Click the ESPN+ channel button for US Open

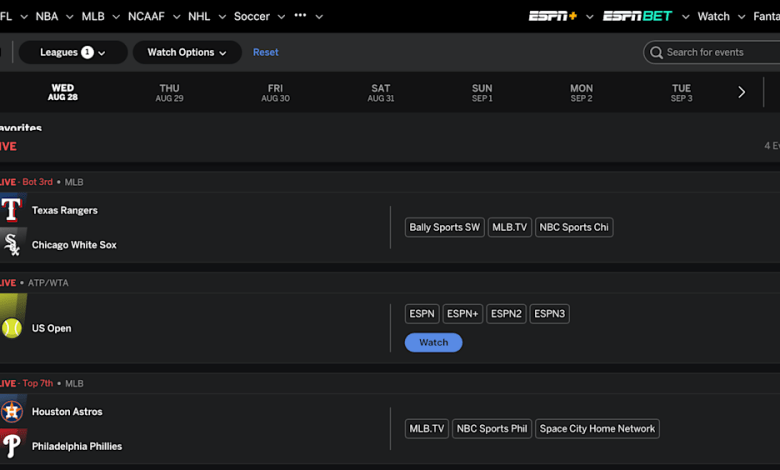(463, 314)
